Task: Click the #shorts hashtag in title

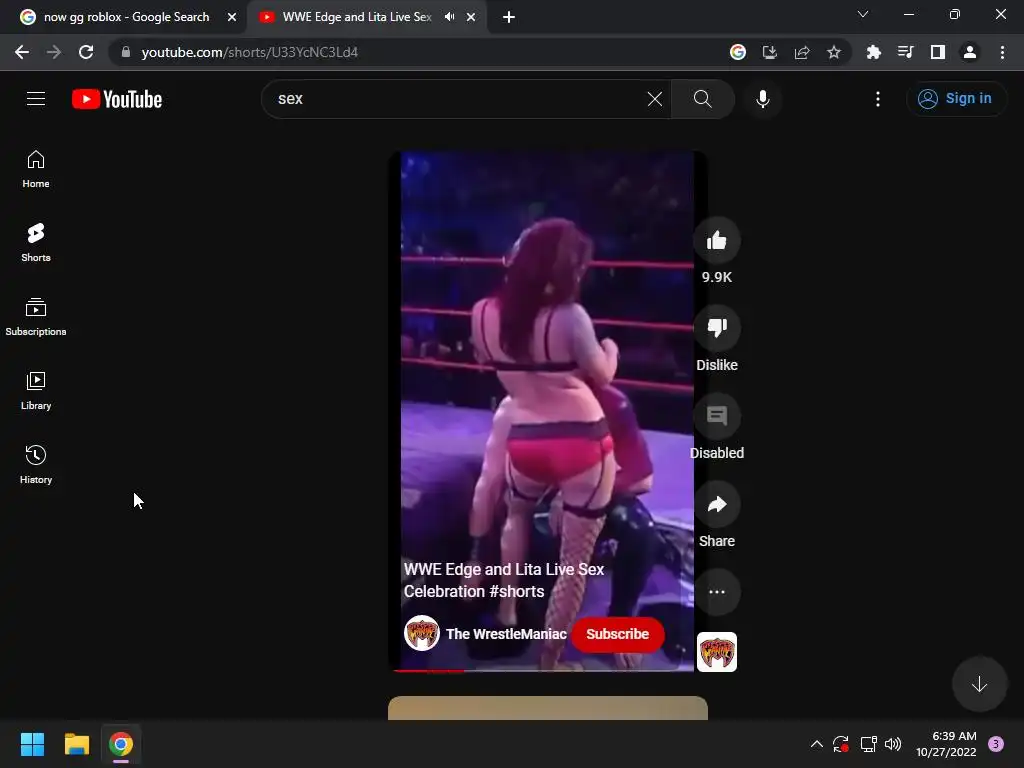Action: point(517,591)
